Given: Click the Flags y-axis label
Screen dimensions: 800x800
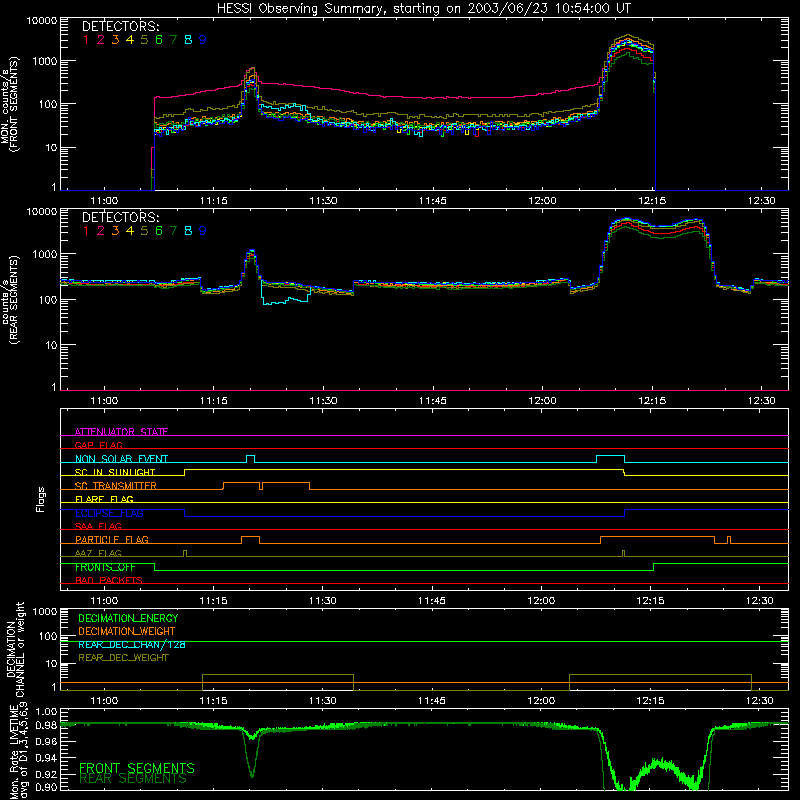Looking at the screenshot, I should 40,499.
